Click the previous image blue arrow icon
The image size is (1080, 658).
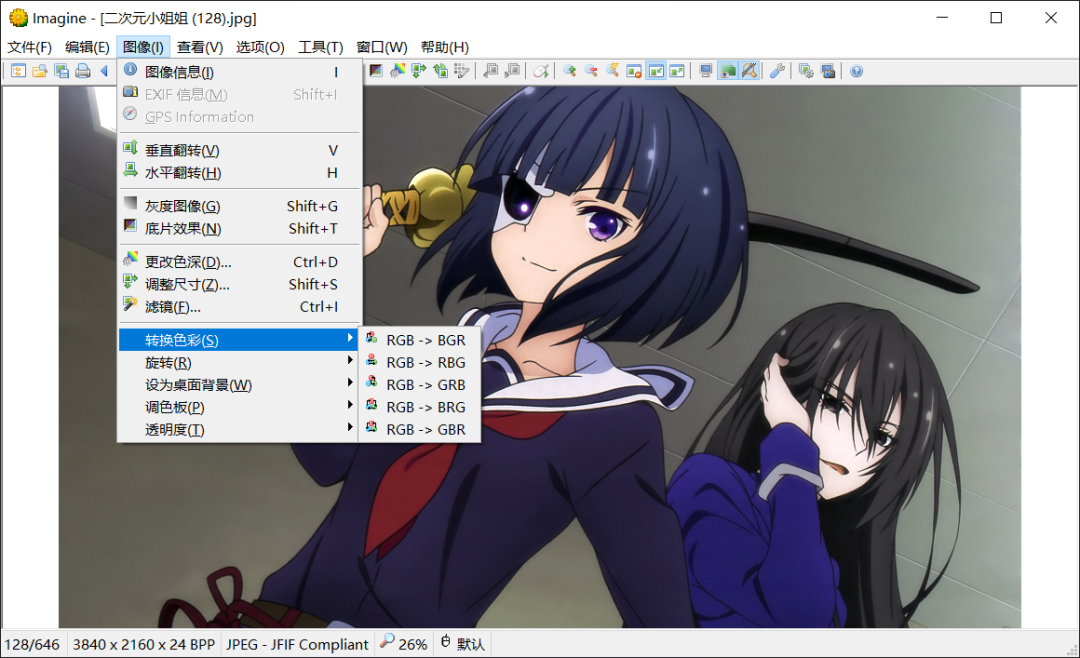104,71
